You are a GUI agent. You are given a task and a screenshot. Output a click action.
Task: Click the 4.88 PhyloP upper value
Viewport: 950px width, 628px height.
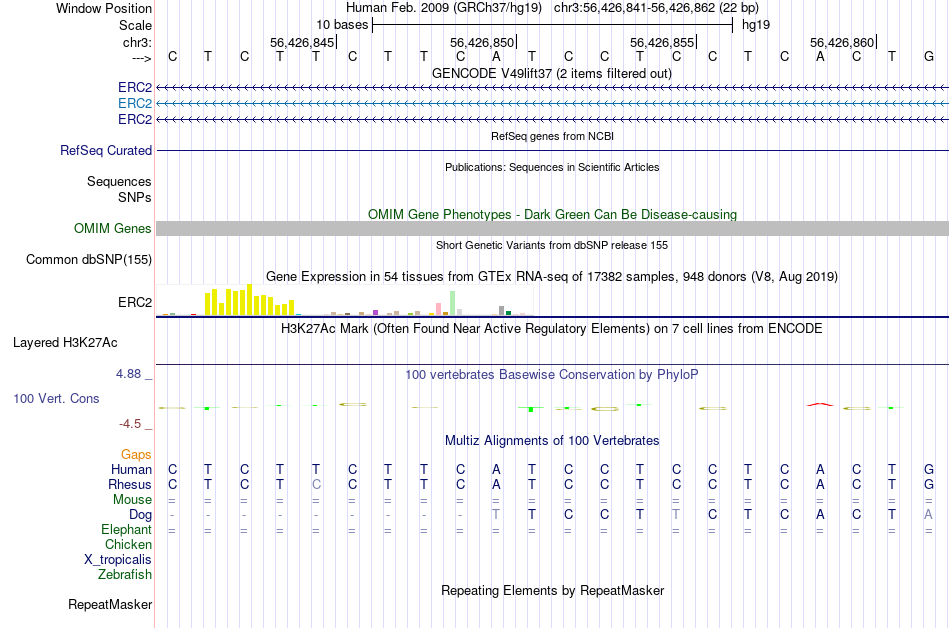point(128,374)
